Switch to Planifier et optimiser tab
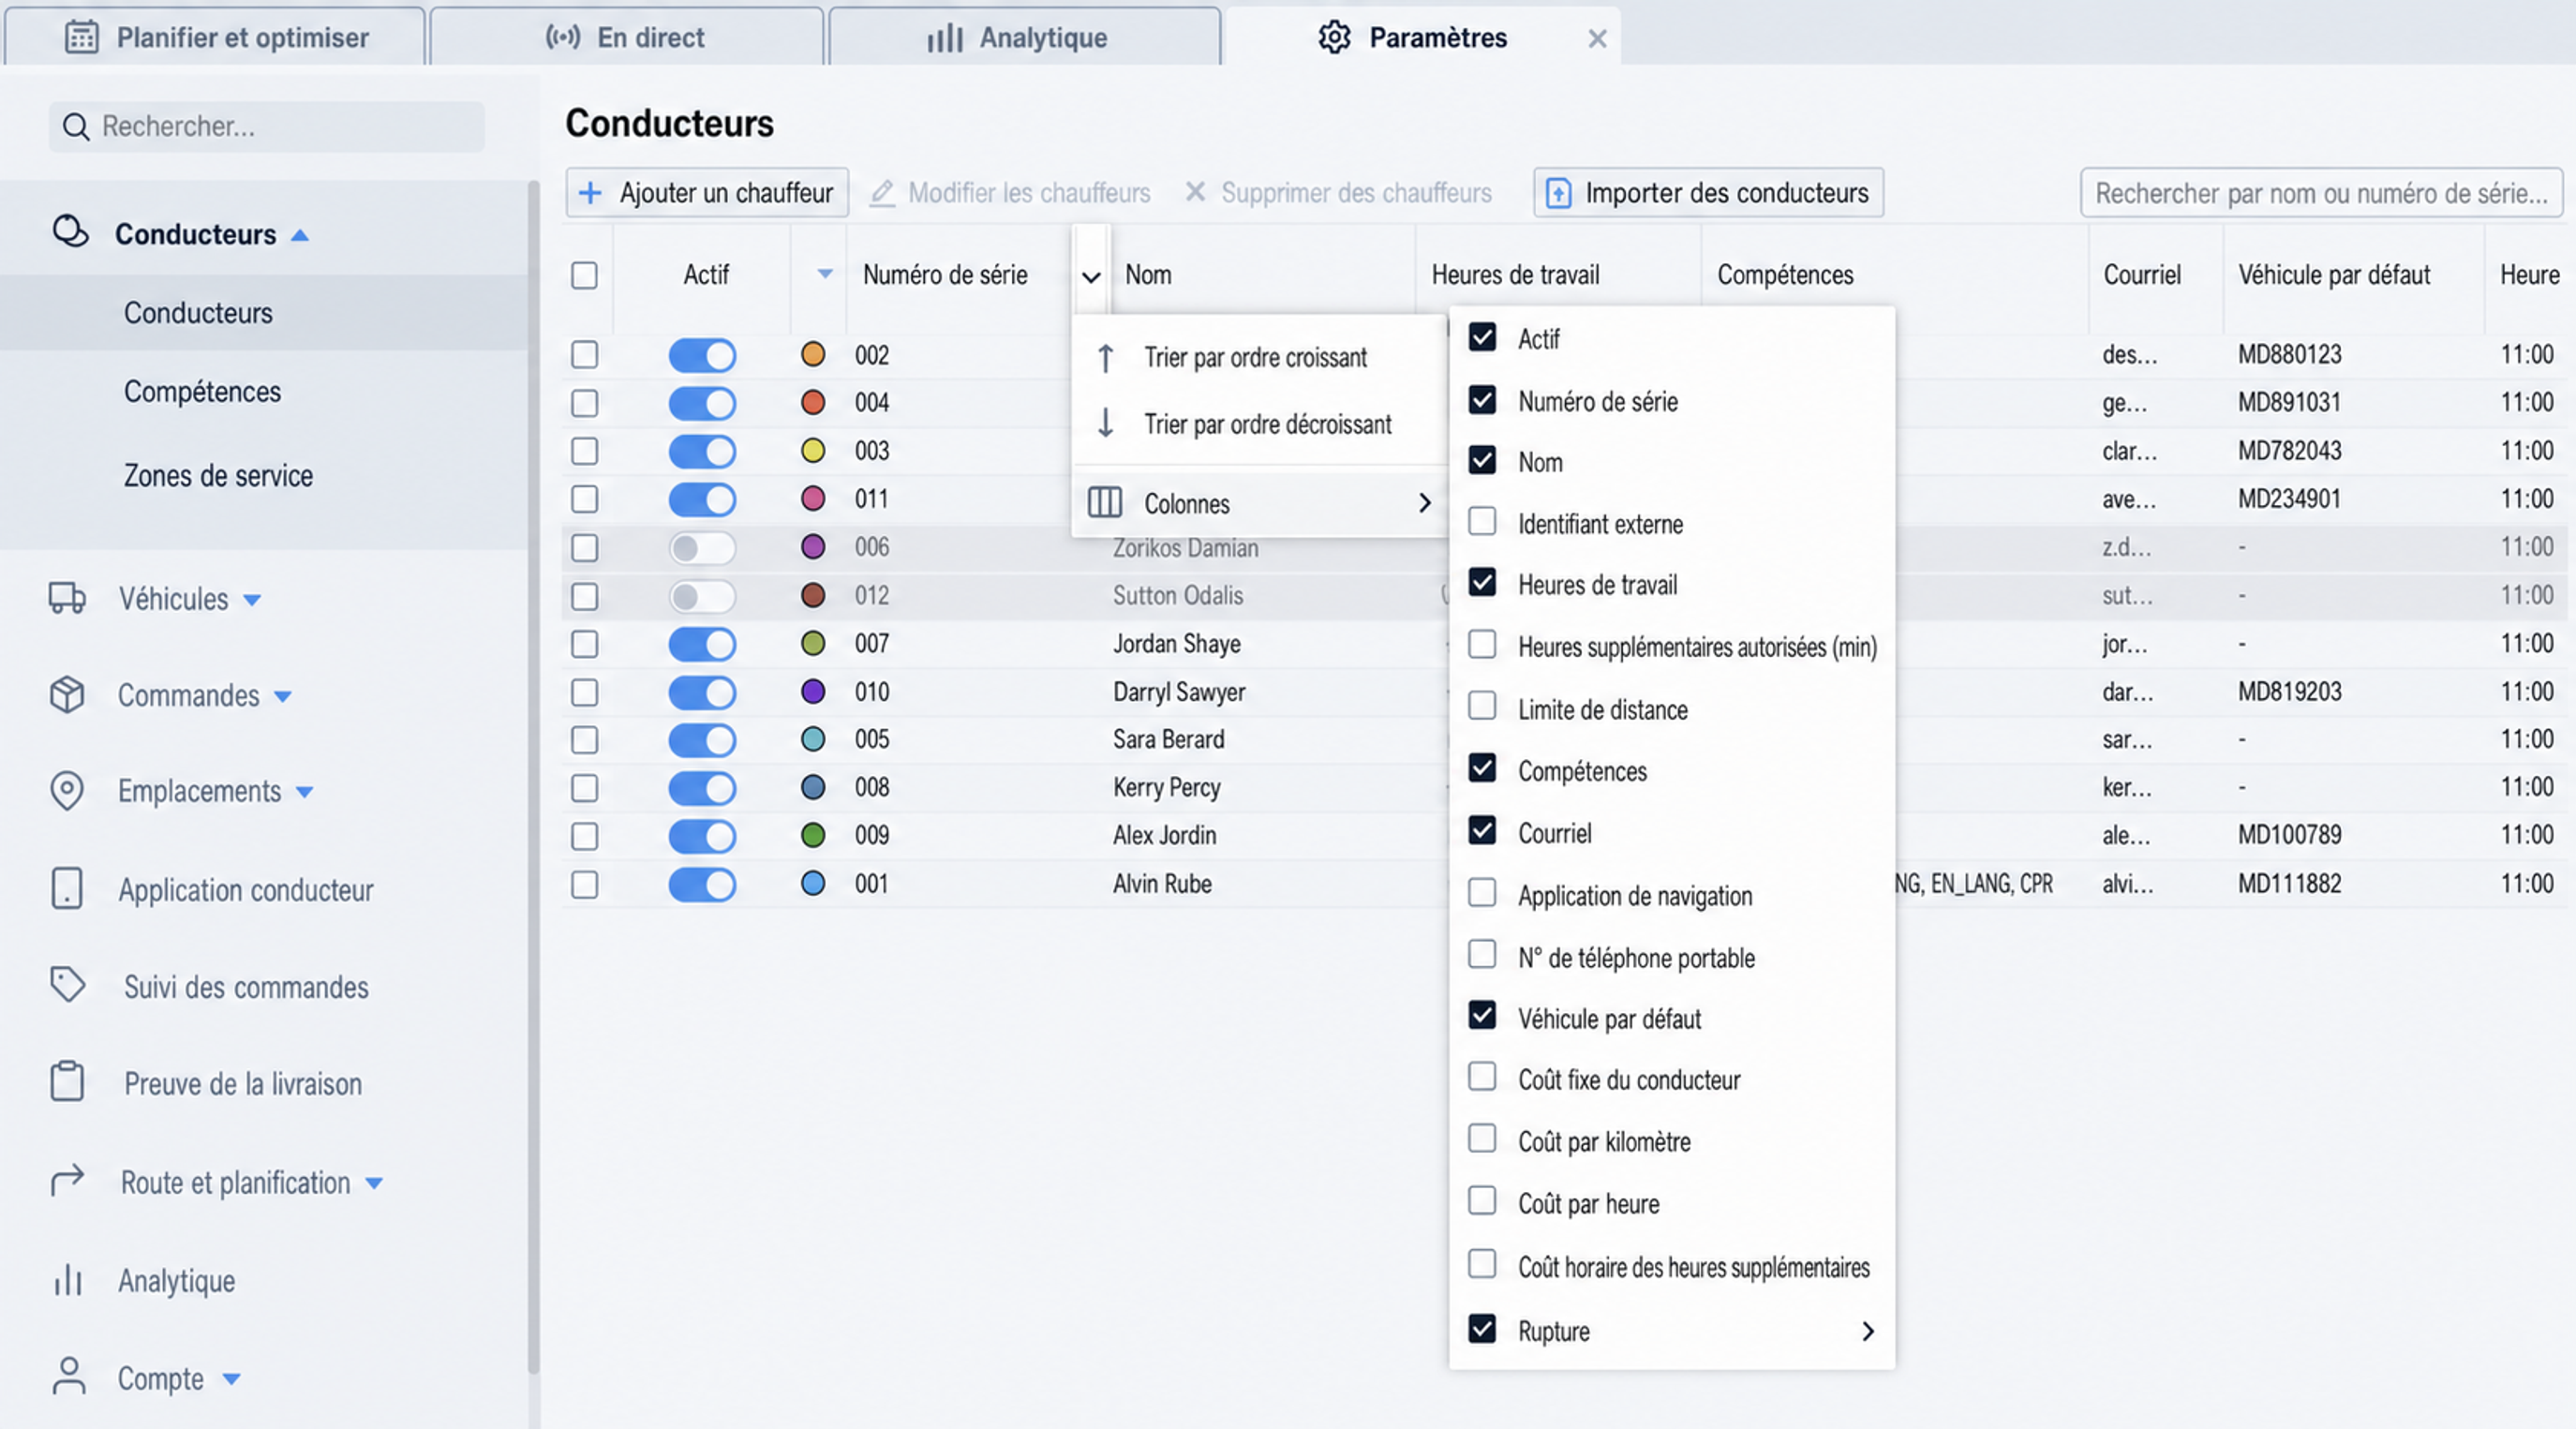Image resolution: width=2576 pixels, height=1429 pixels. coord(215,37)
